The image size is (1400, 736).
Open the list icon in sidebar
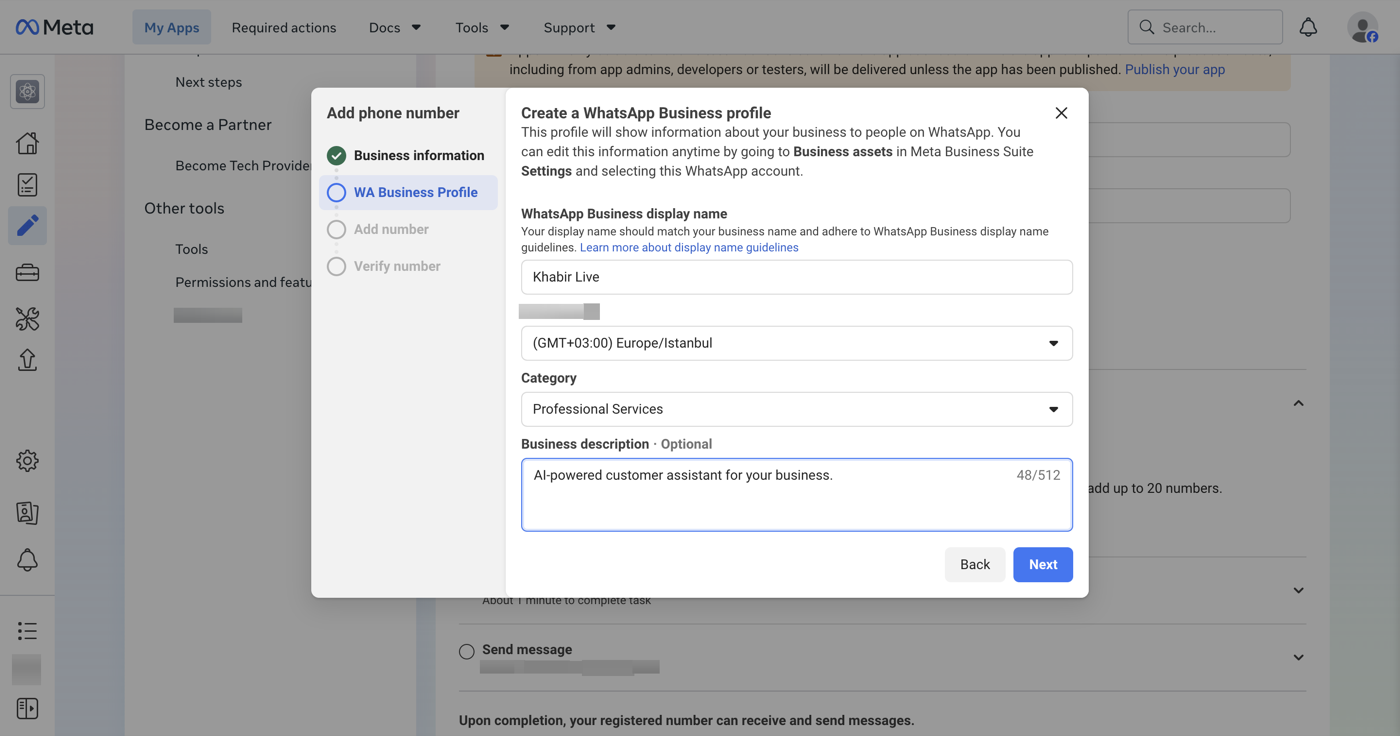click(x=27, y=631)
